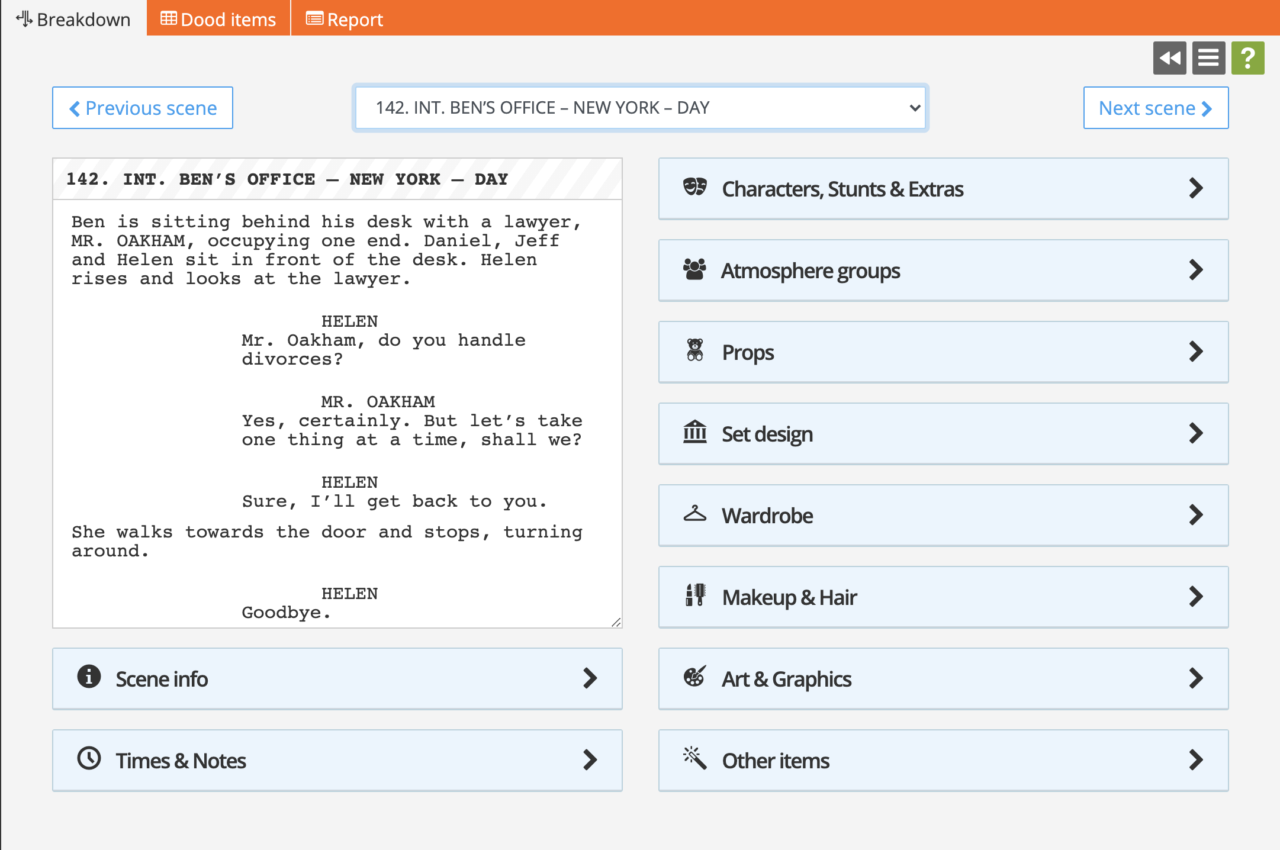
Task: Click the theater masks Characters icon
Action: (x=694, y=188)
